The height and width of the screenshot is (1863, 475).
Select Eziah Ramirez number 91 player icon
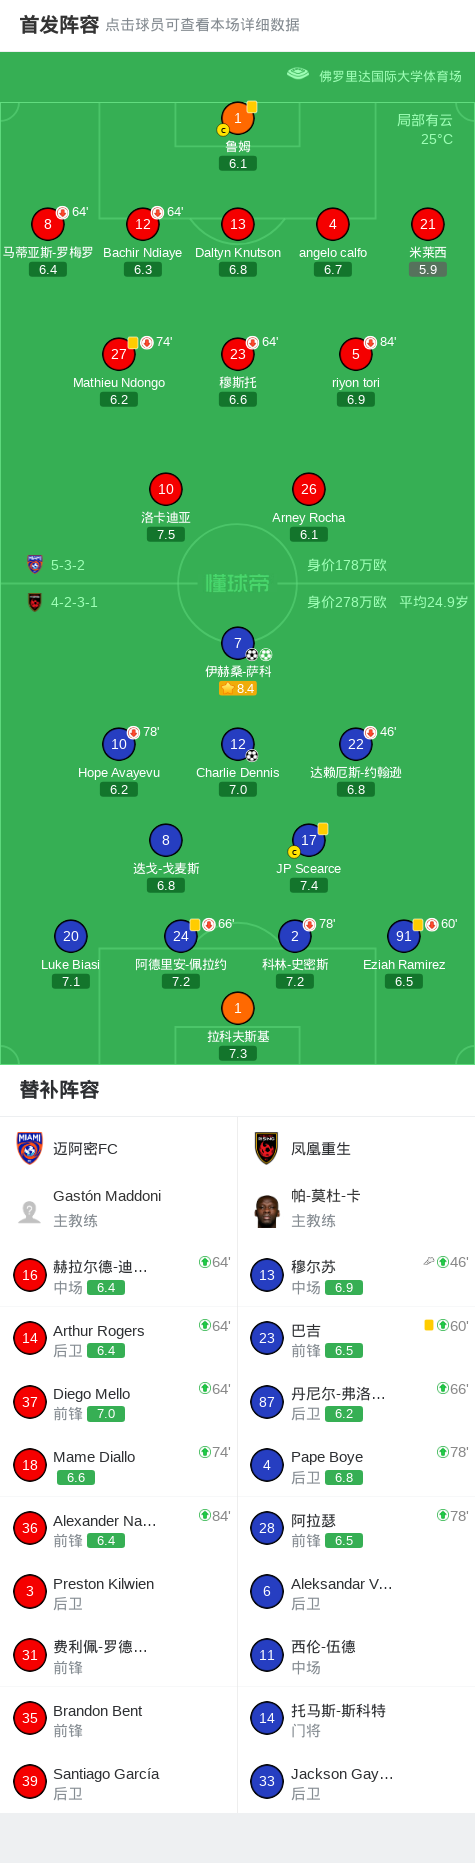(404, 936)
